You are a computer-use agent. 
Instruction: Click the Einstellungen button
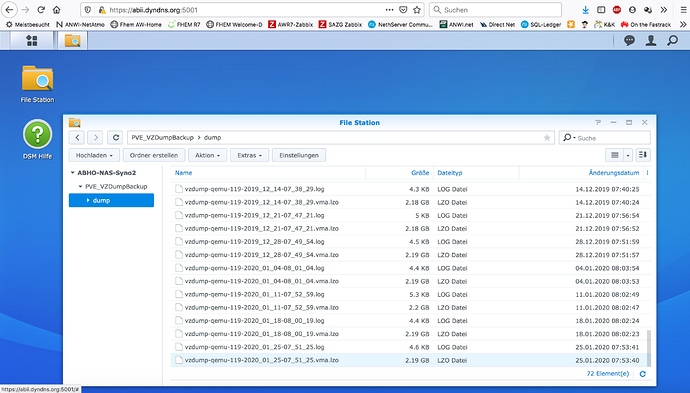(x=299, y=155)
